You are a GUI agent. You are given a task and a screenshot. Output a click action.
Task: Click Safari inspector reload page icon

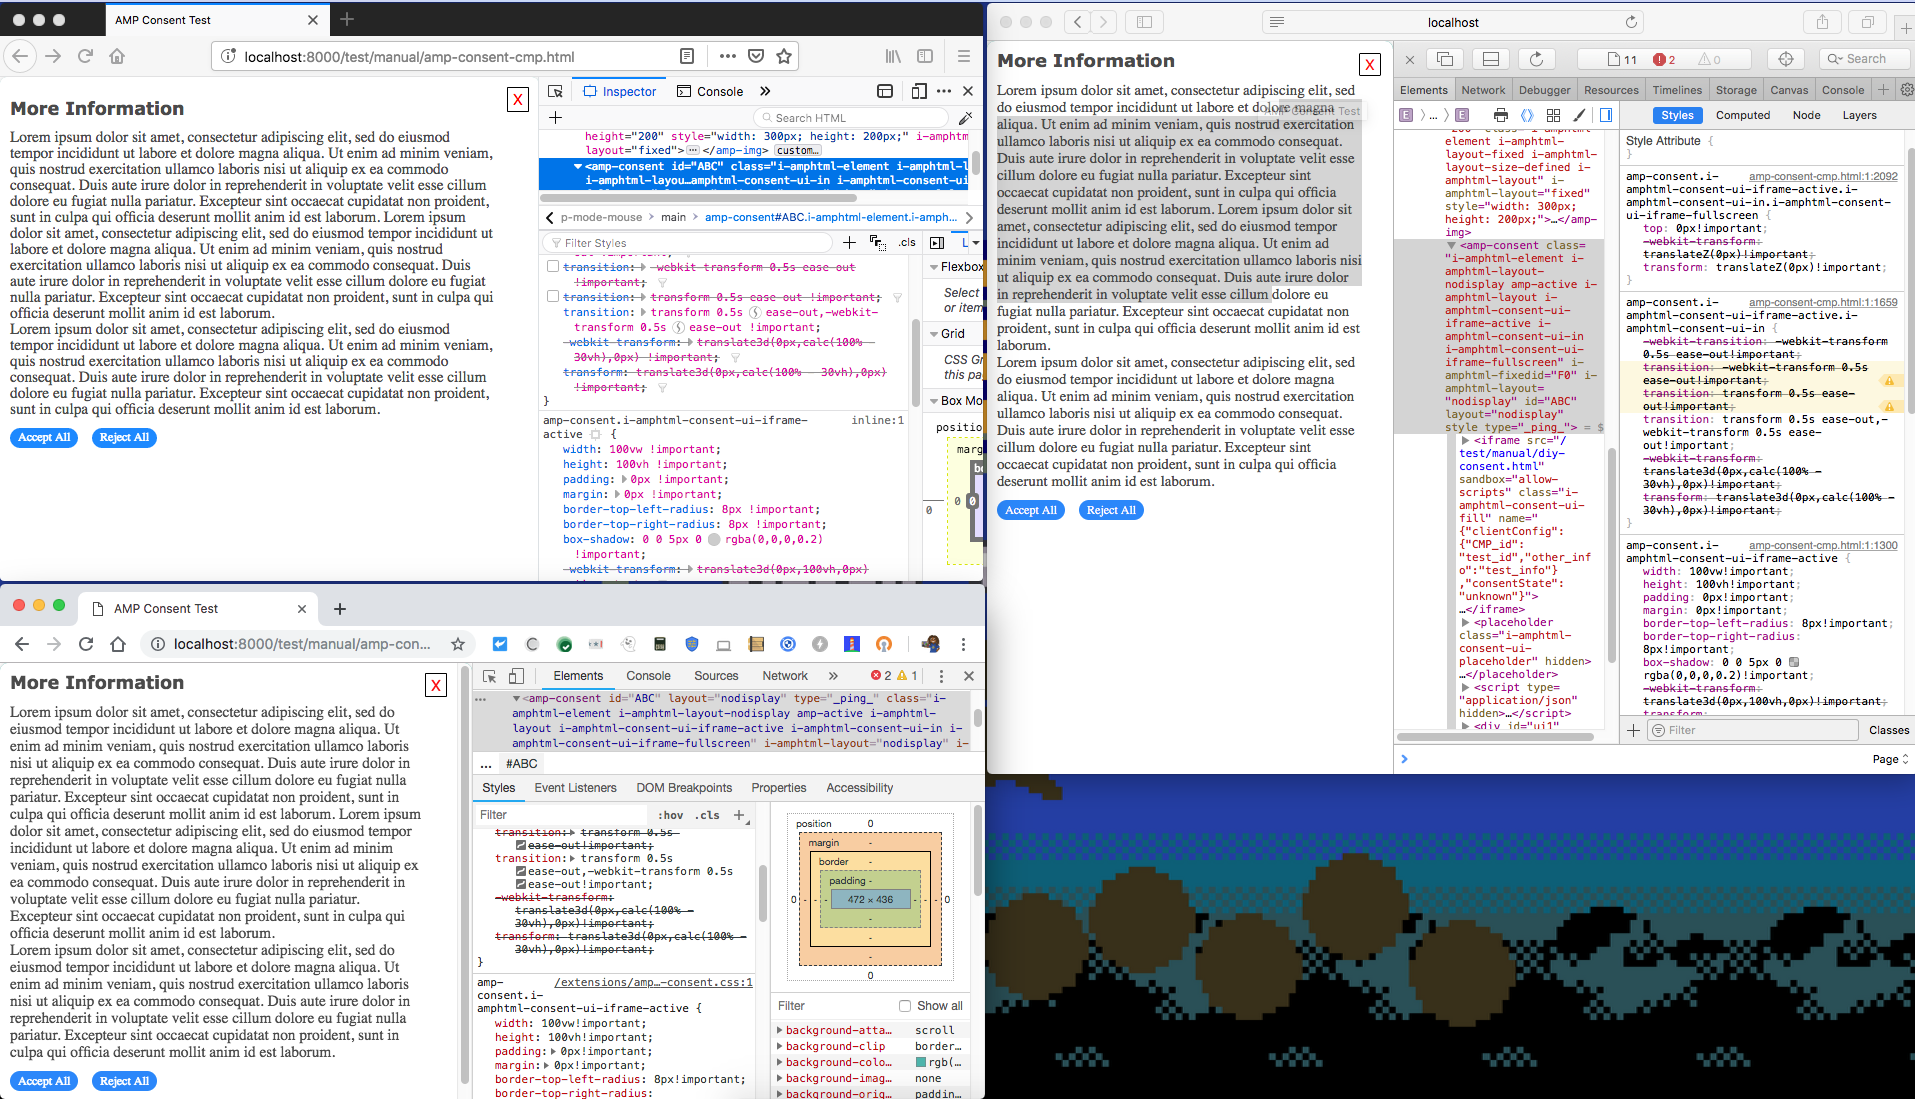point(1537,59)
